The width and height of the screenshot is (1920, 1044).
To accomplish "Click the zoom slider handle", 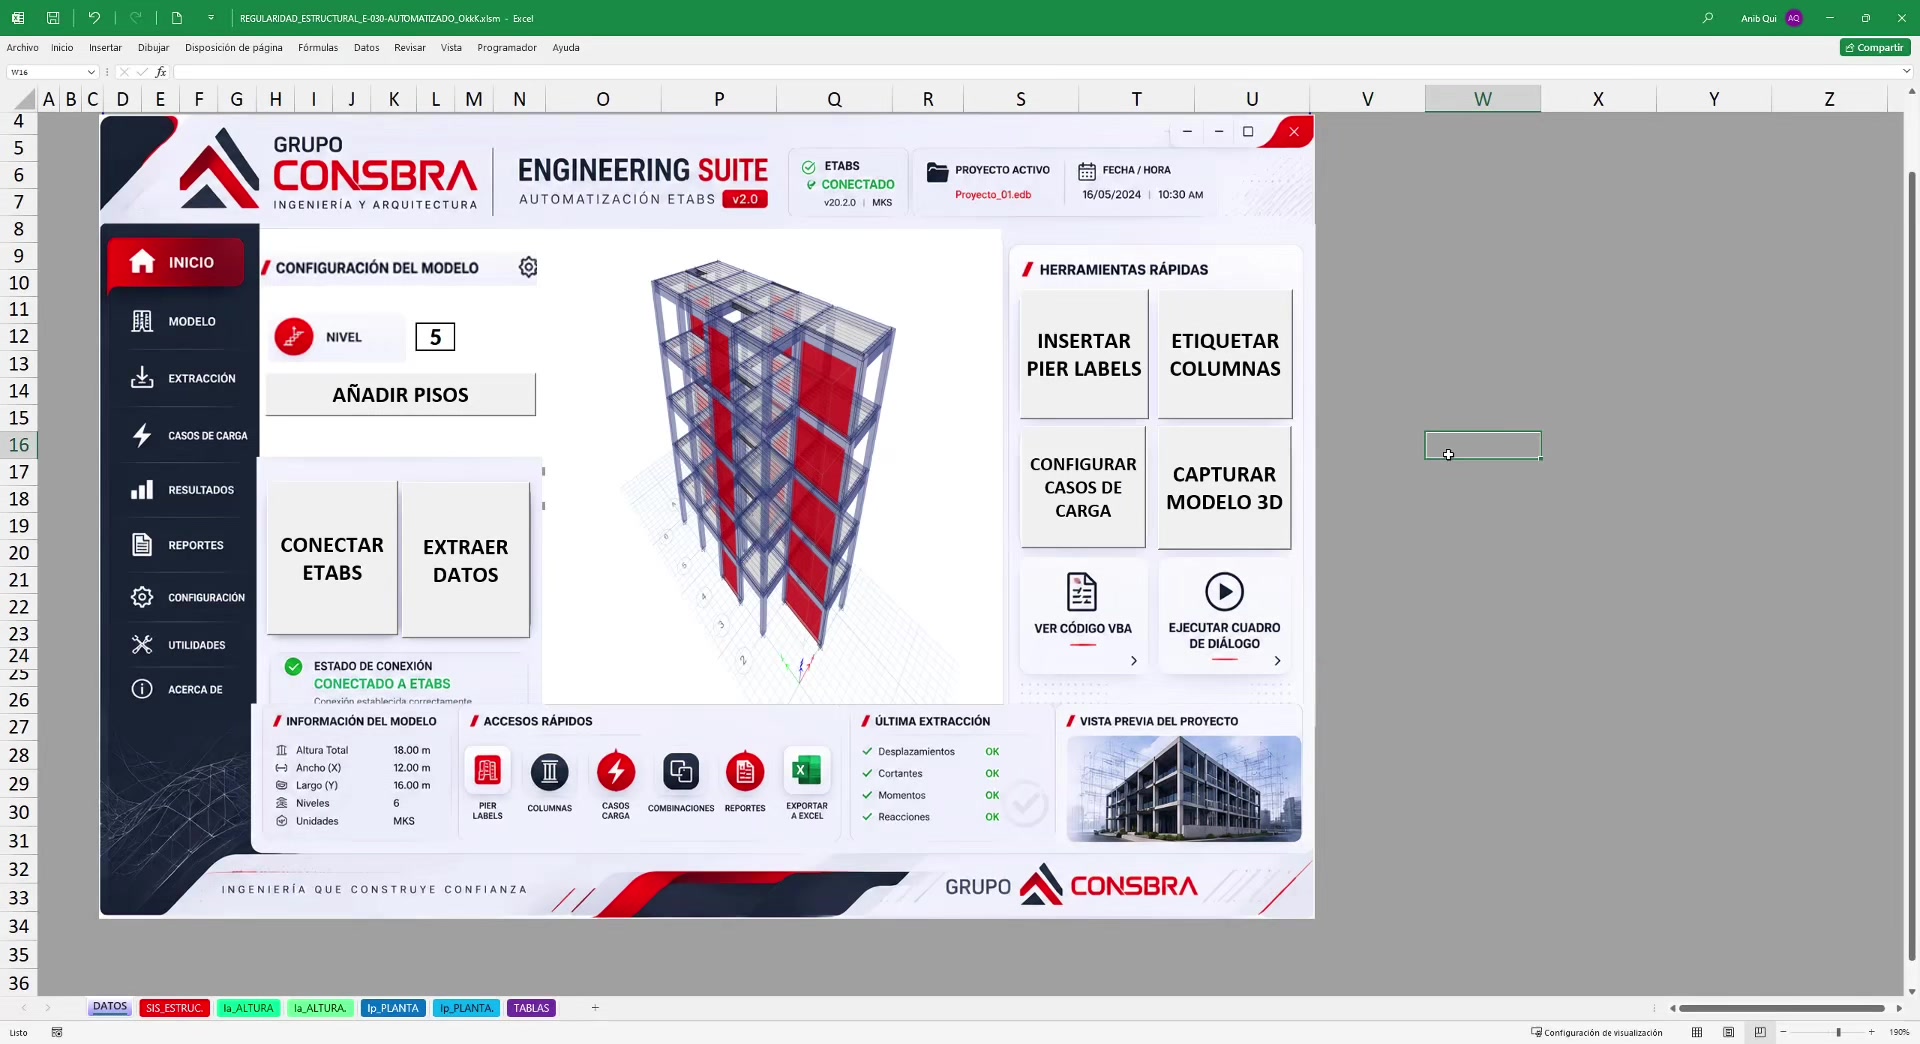I will pos(1838,1032).
